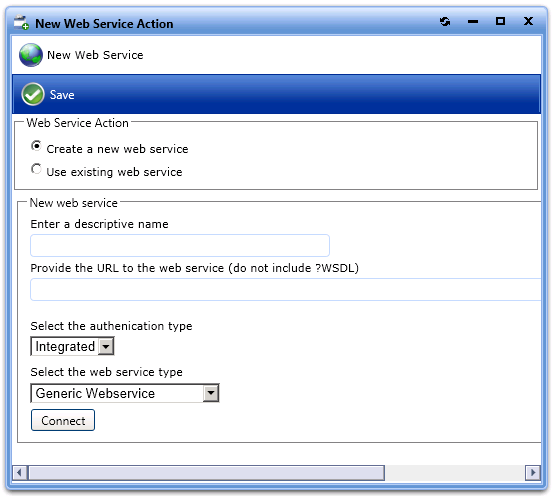Click the New Web Service header text
The width and height of the screenshot is (553, 496).
[x=95, y=55]
